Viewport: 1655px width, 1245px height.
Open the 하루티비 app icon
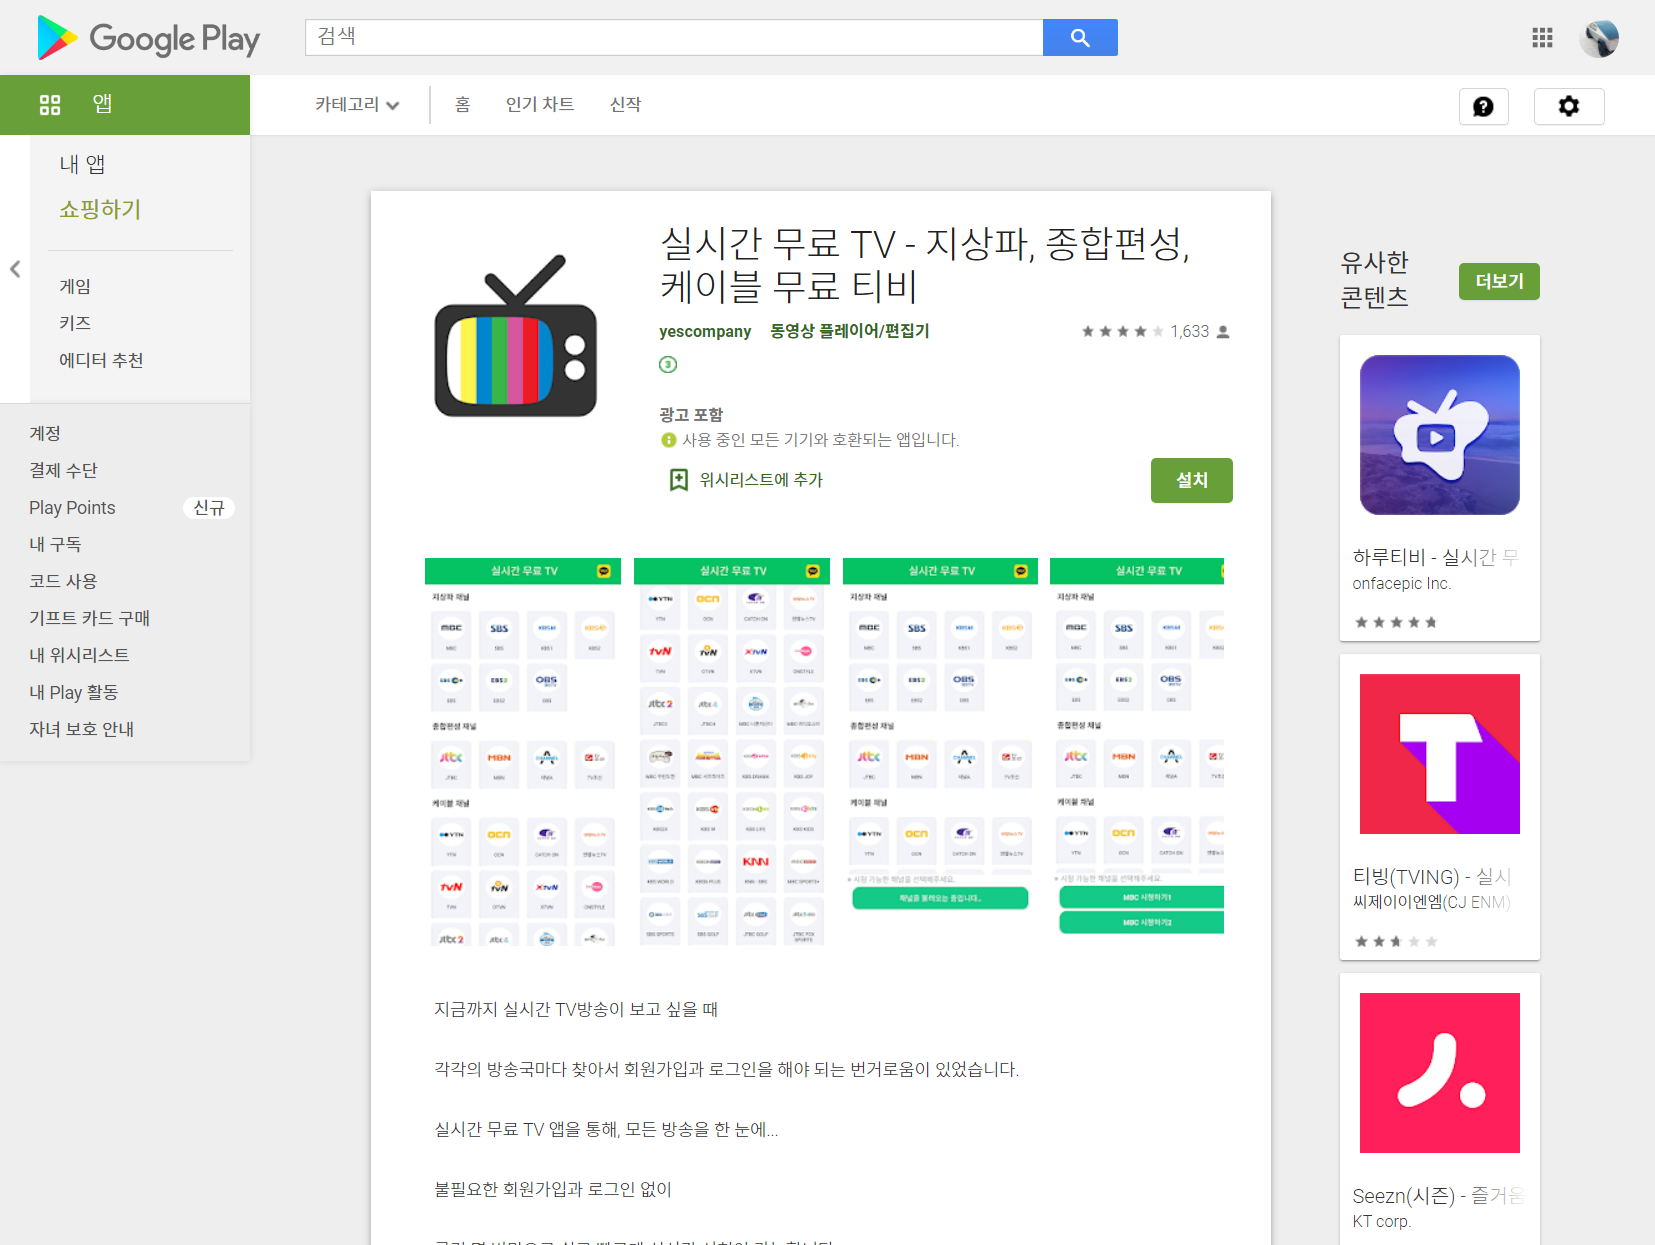click(1440, 435)
